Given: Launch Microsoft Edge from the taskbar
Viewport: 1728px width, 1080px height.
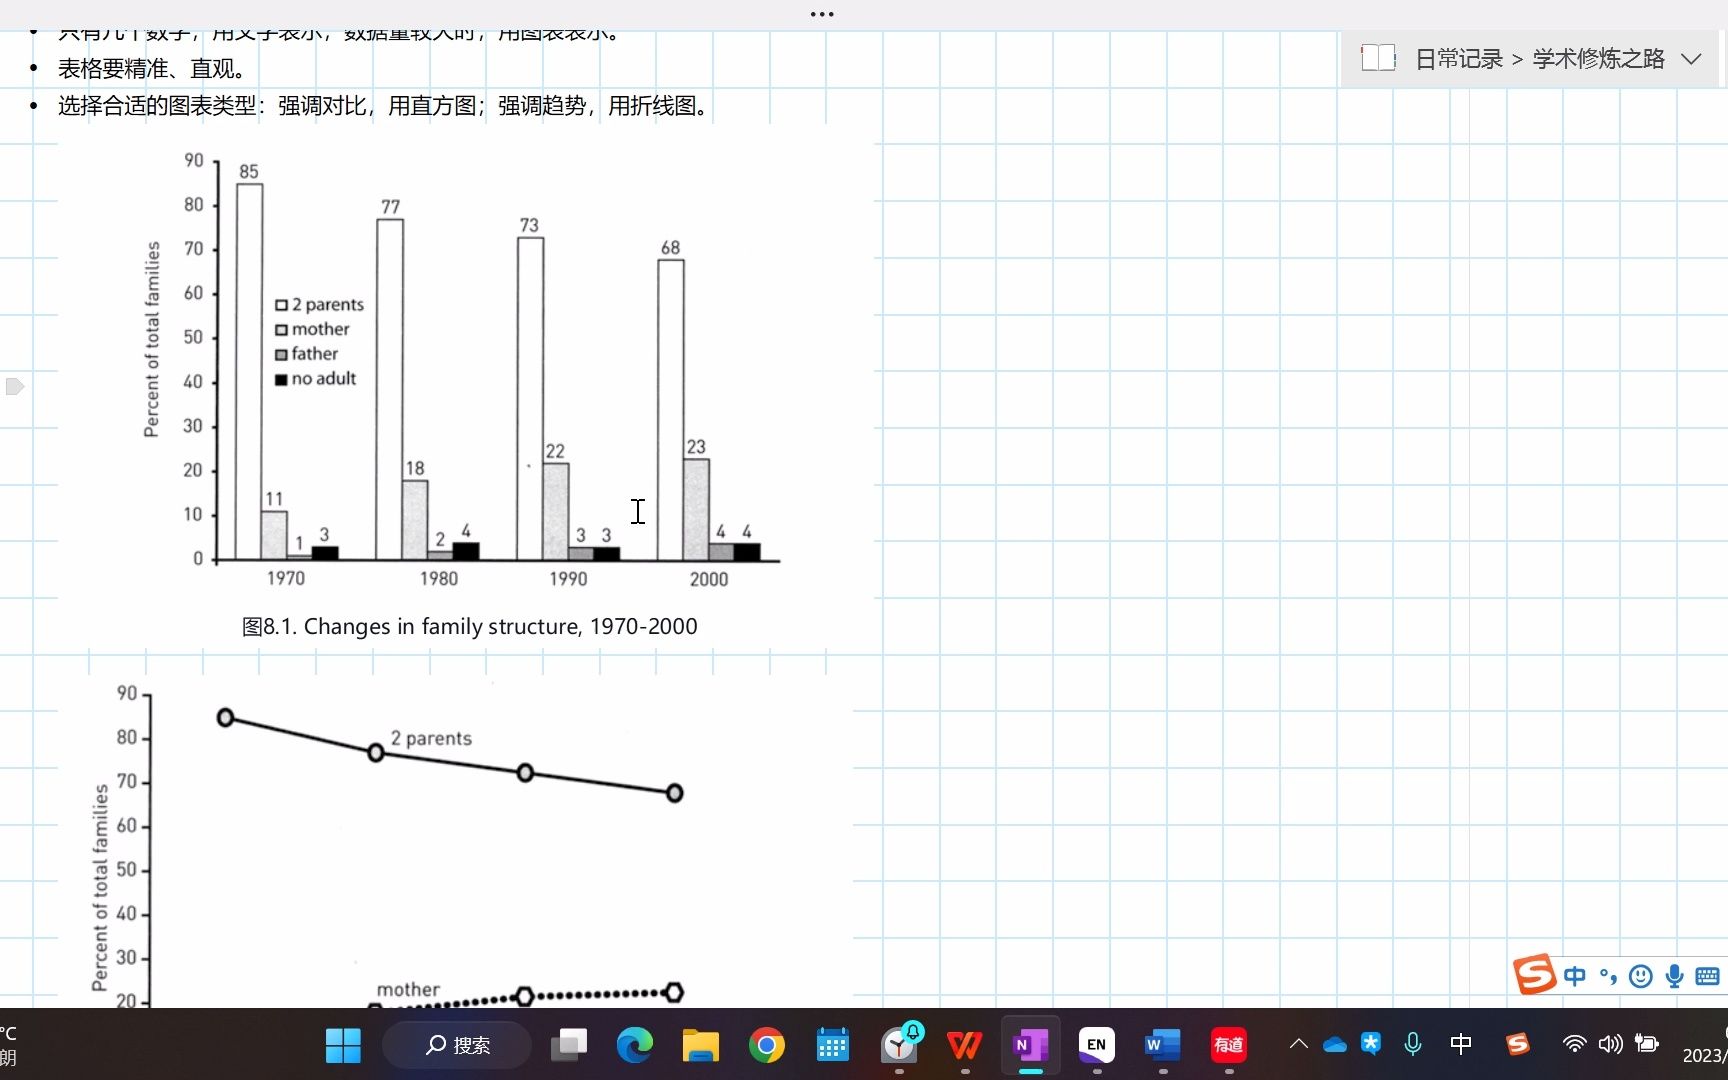Looking at the screenshot, I should [x=635, y=1045].
